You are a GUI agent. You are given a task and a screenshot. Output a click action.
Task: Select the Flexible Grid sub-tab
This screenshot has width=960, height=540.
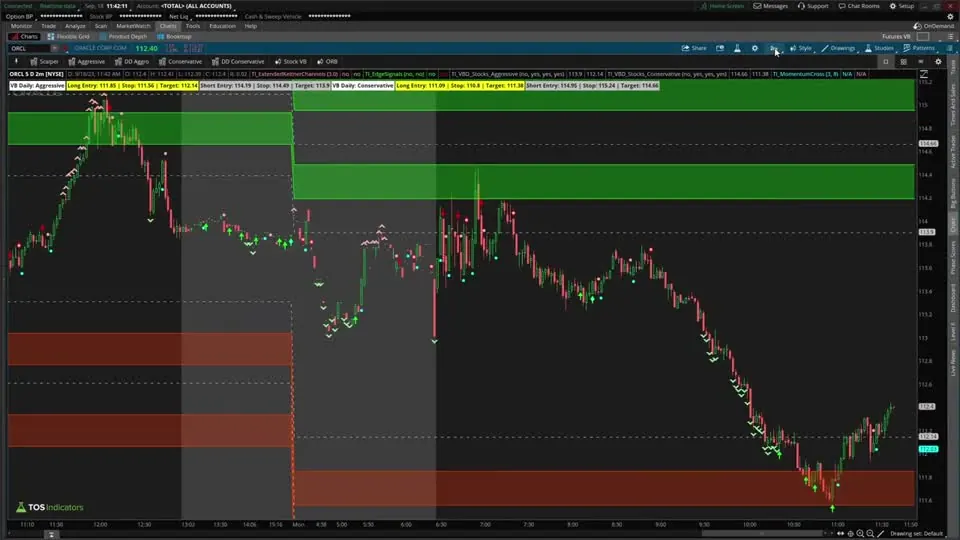69,37
